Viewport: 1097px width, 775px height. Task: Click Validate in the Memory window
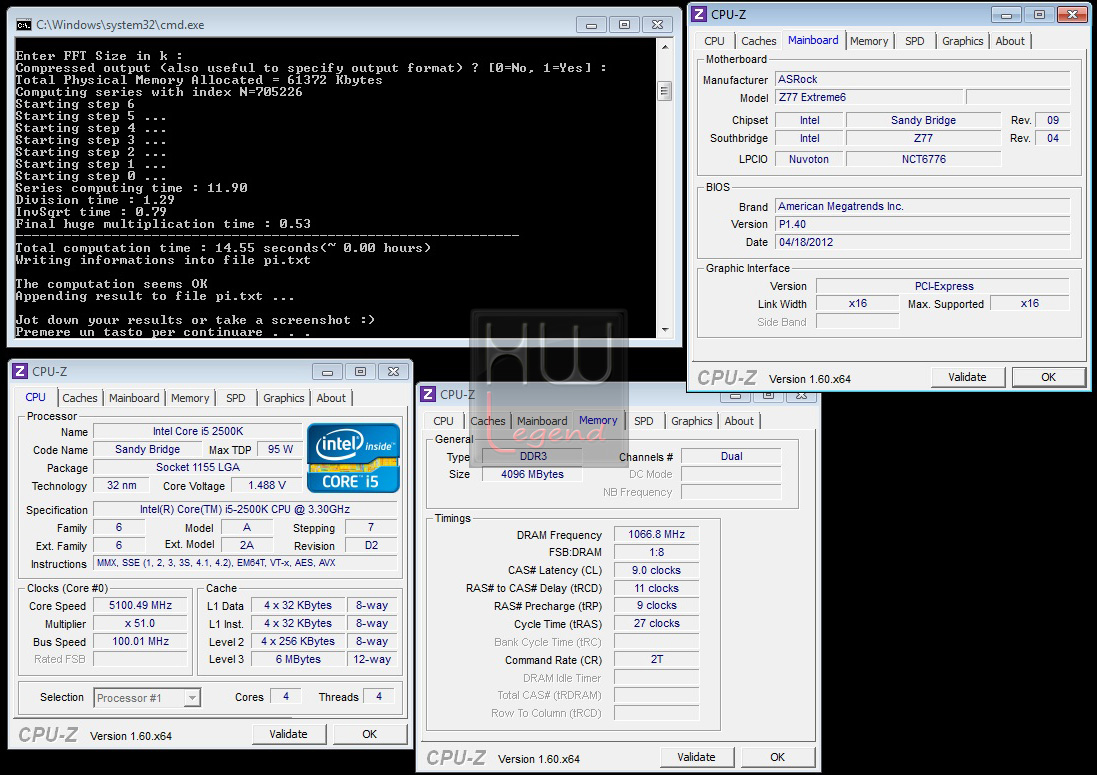pos(697,757)
